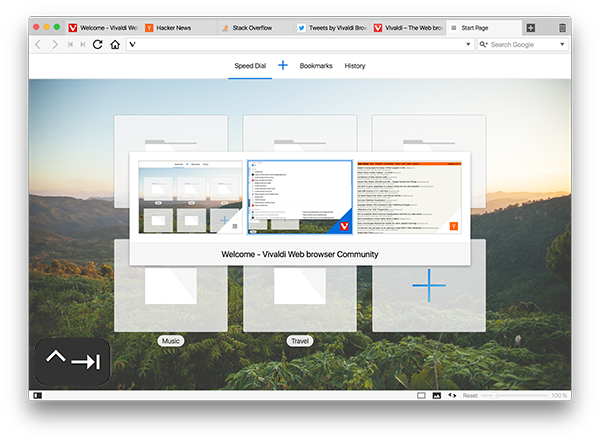This screenshot has height=442, width=600.
Task: Open the History section
Action: tap(355, 66)
